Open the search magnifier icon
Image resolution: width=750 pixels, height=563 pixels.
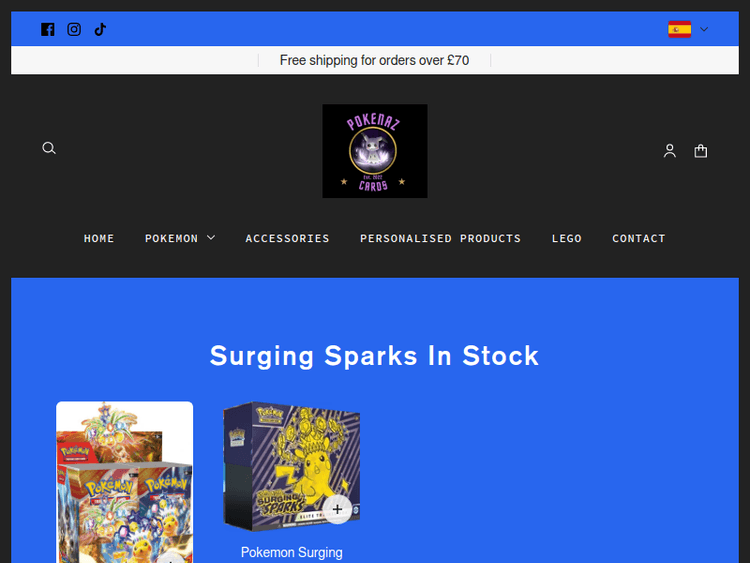pyautogui.click(x=49, y=148)
